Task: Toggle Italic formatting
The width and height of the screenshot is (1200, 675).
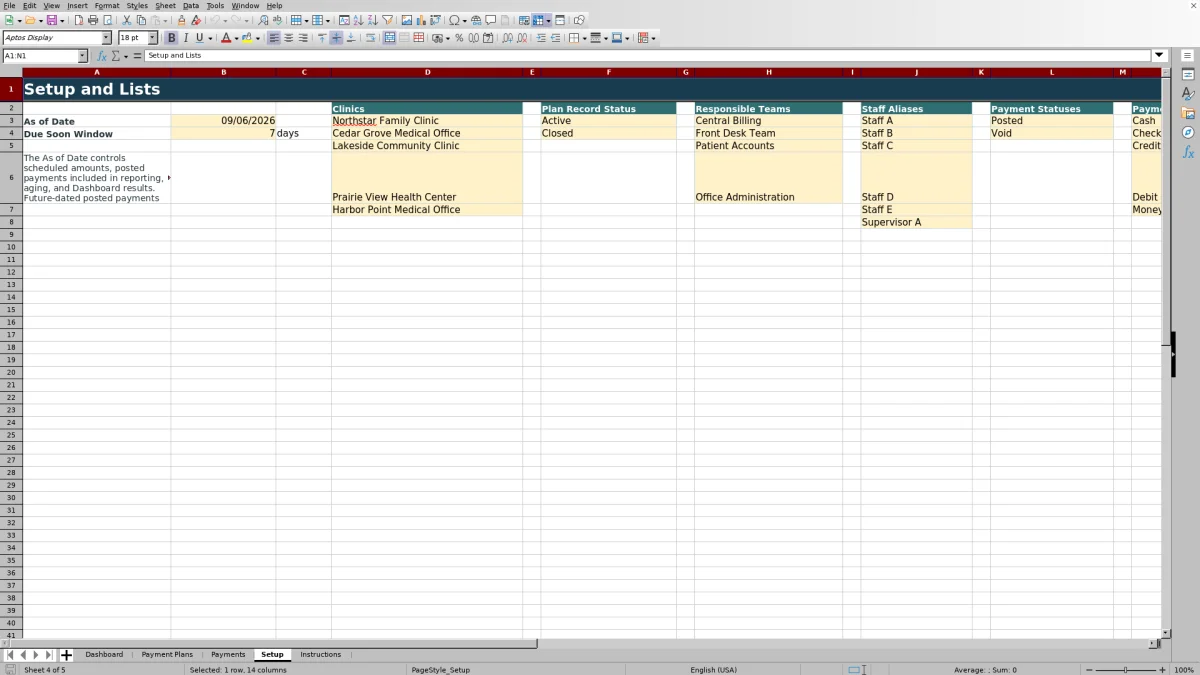Action: coord(185,38)
